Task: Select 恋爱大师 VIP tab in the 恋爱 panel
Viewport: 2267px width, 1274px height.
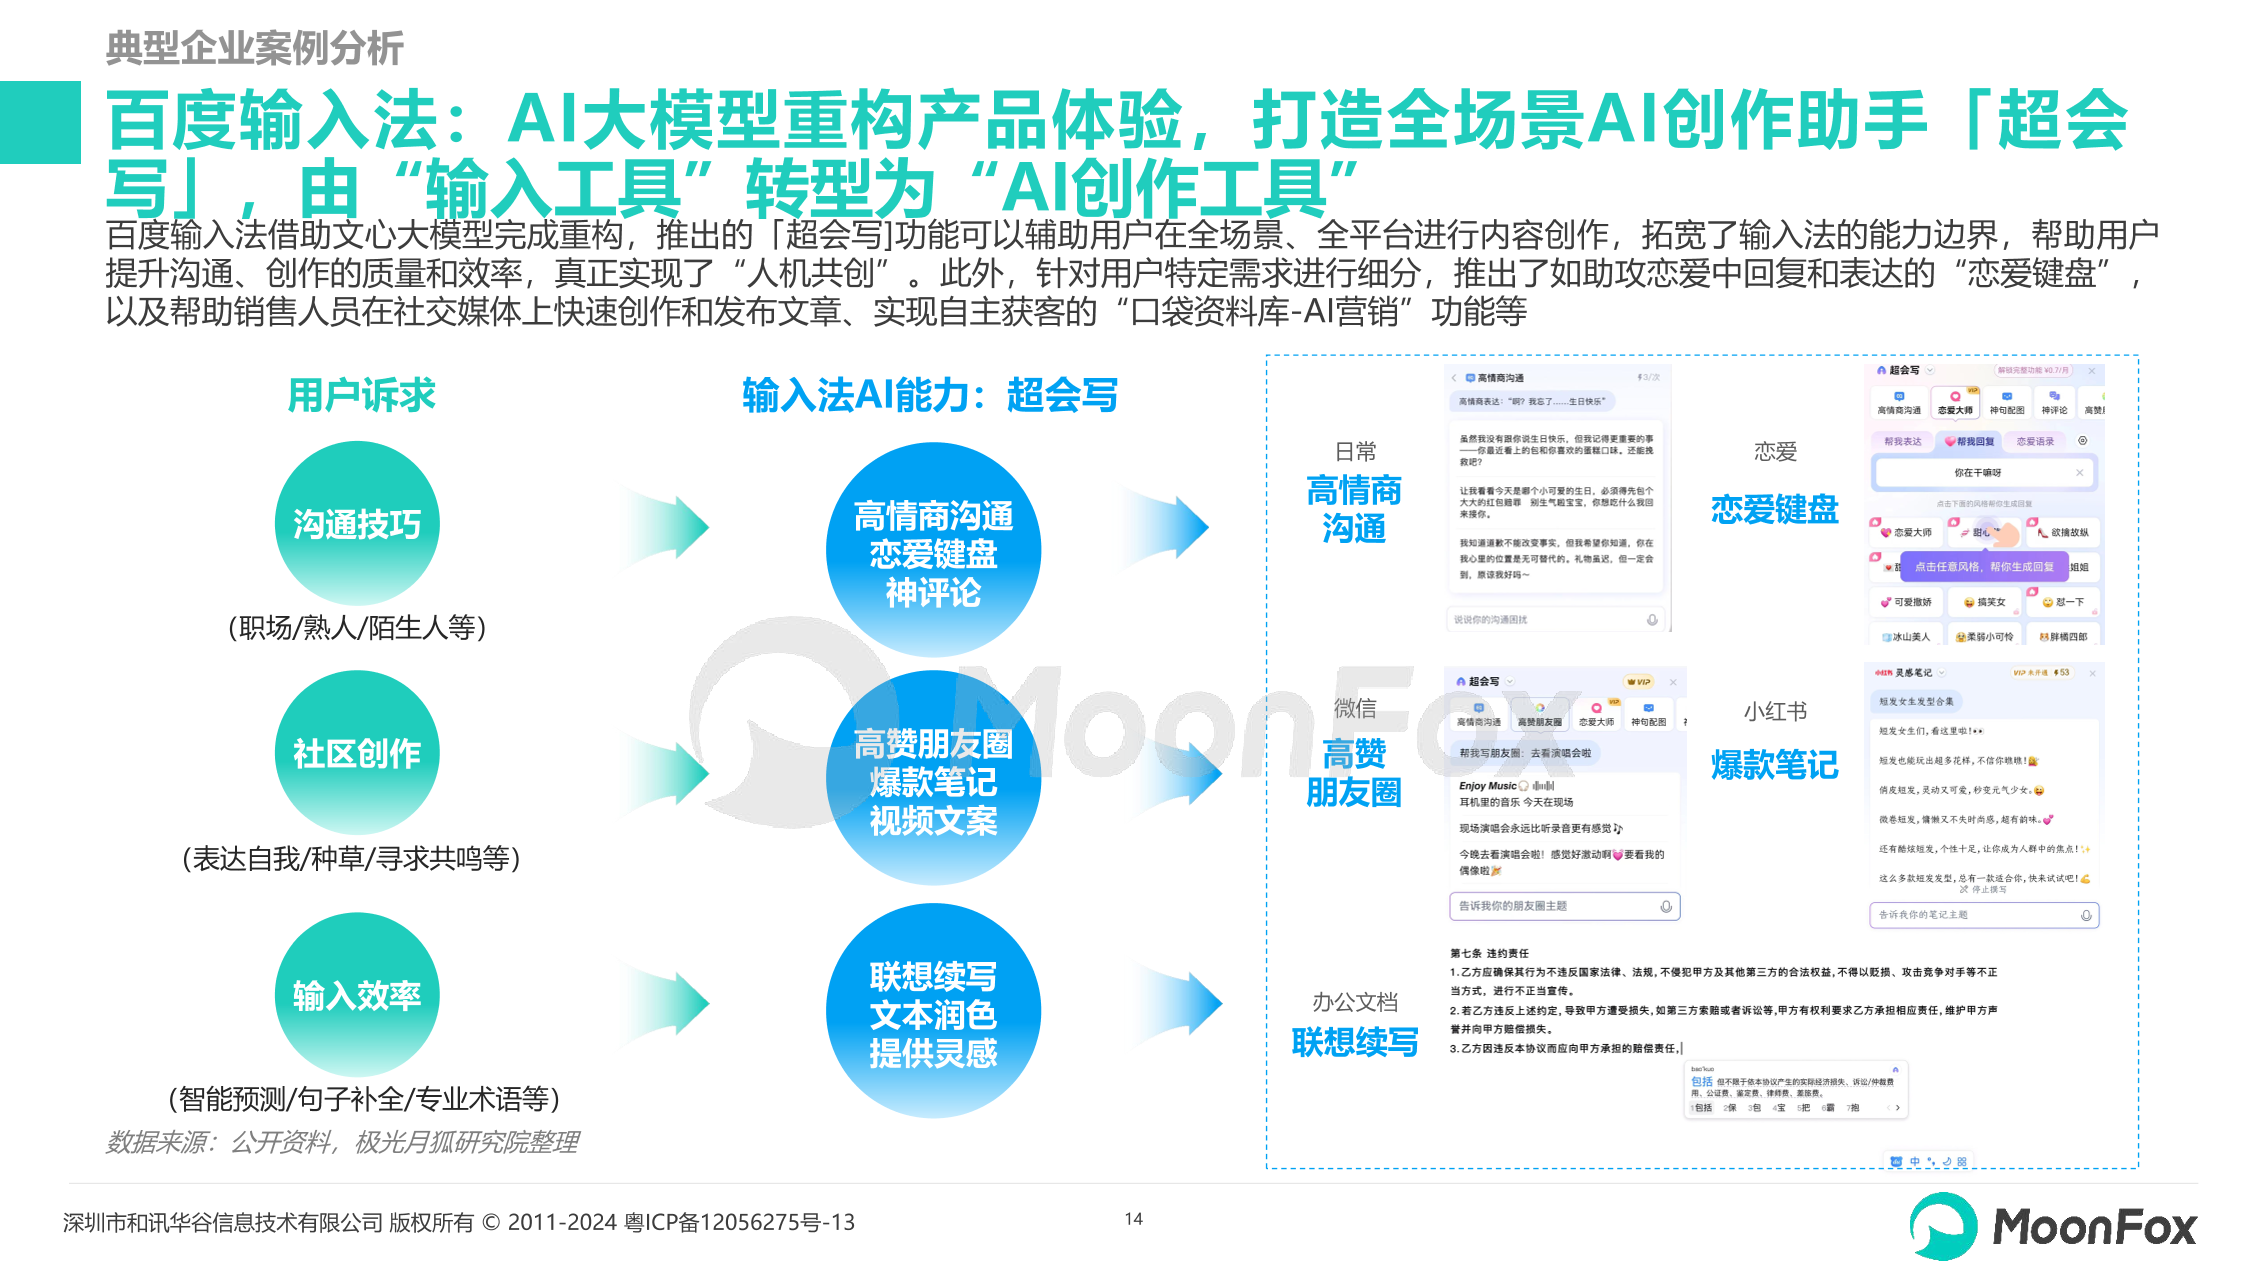Action: (1955, 402)
